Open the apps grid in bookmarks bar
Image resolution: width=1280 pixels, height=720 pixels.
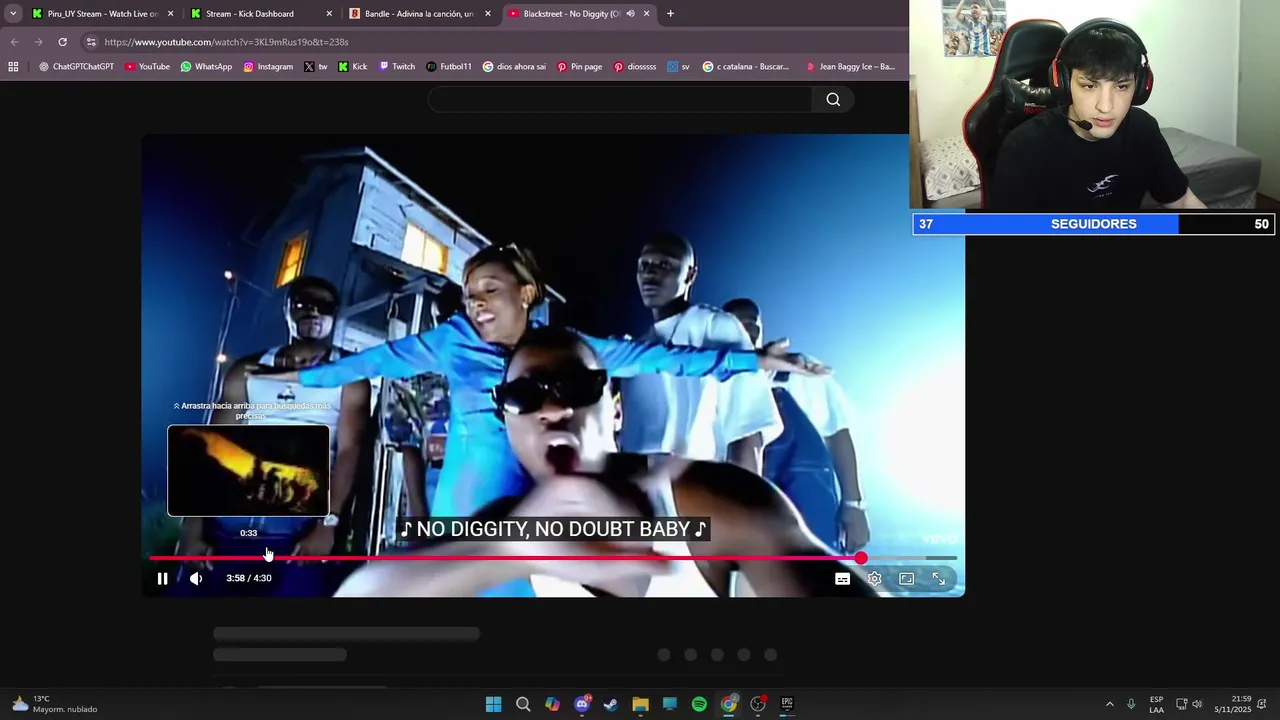pos(13,67)
